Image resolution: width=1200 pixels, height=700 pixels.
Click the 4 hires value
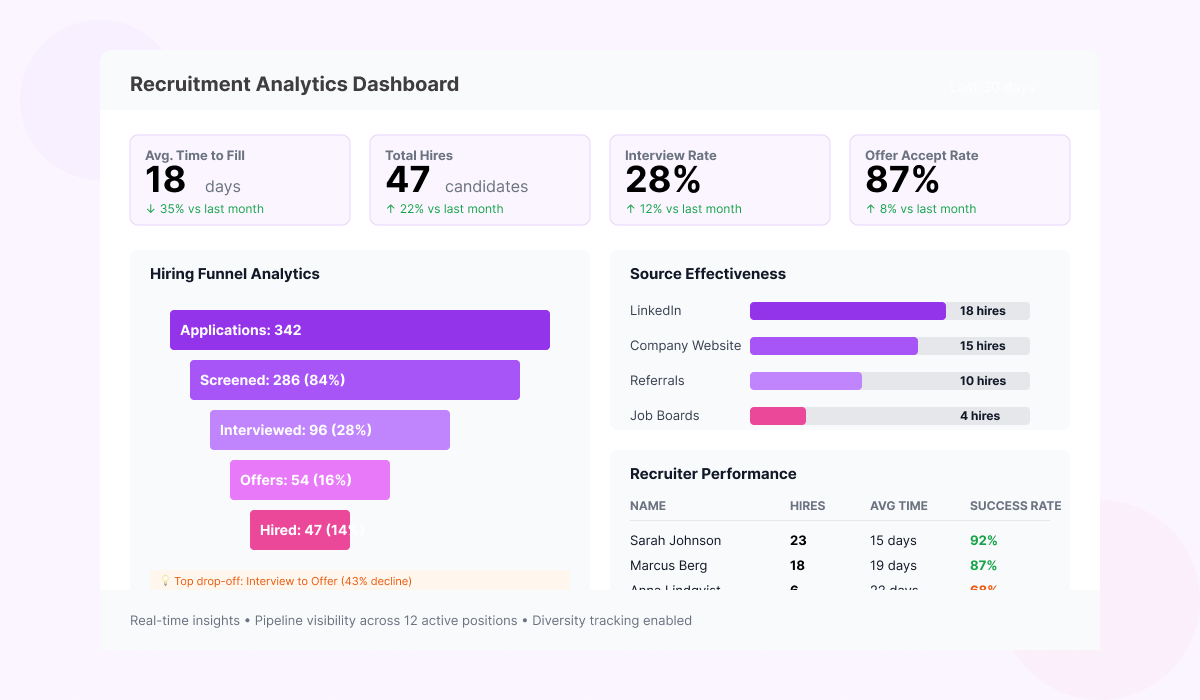pos(980,416)
